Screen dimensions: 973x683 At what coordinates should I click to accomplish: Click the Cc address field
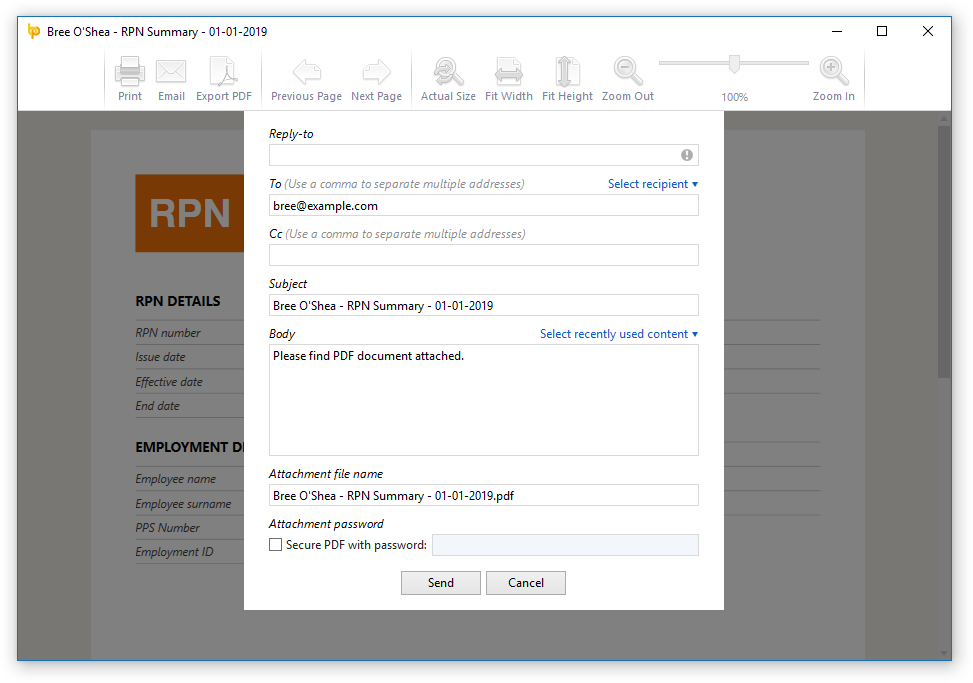483,255
